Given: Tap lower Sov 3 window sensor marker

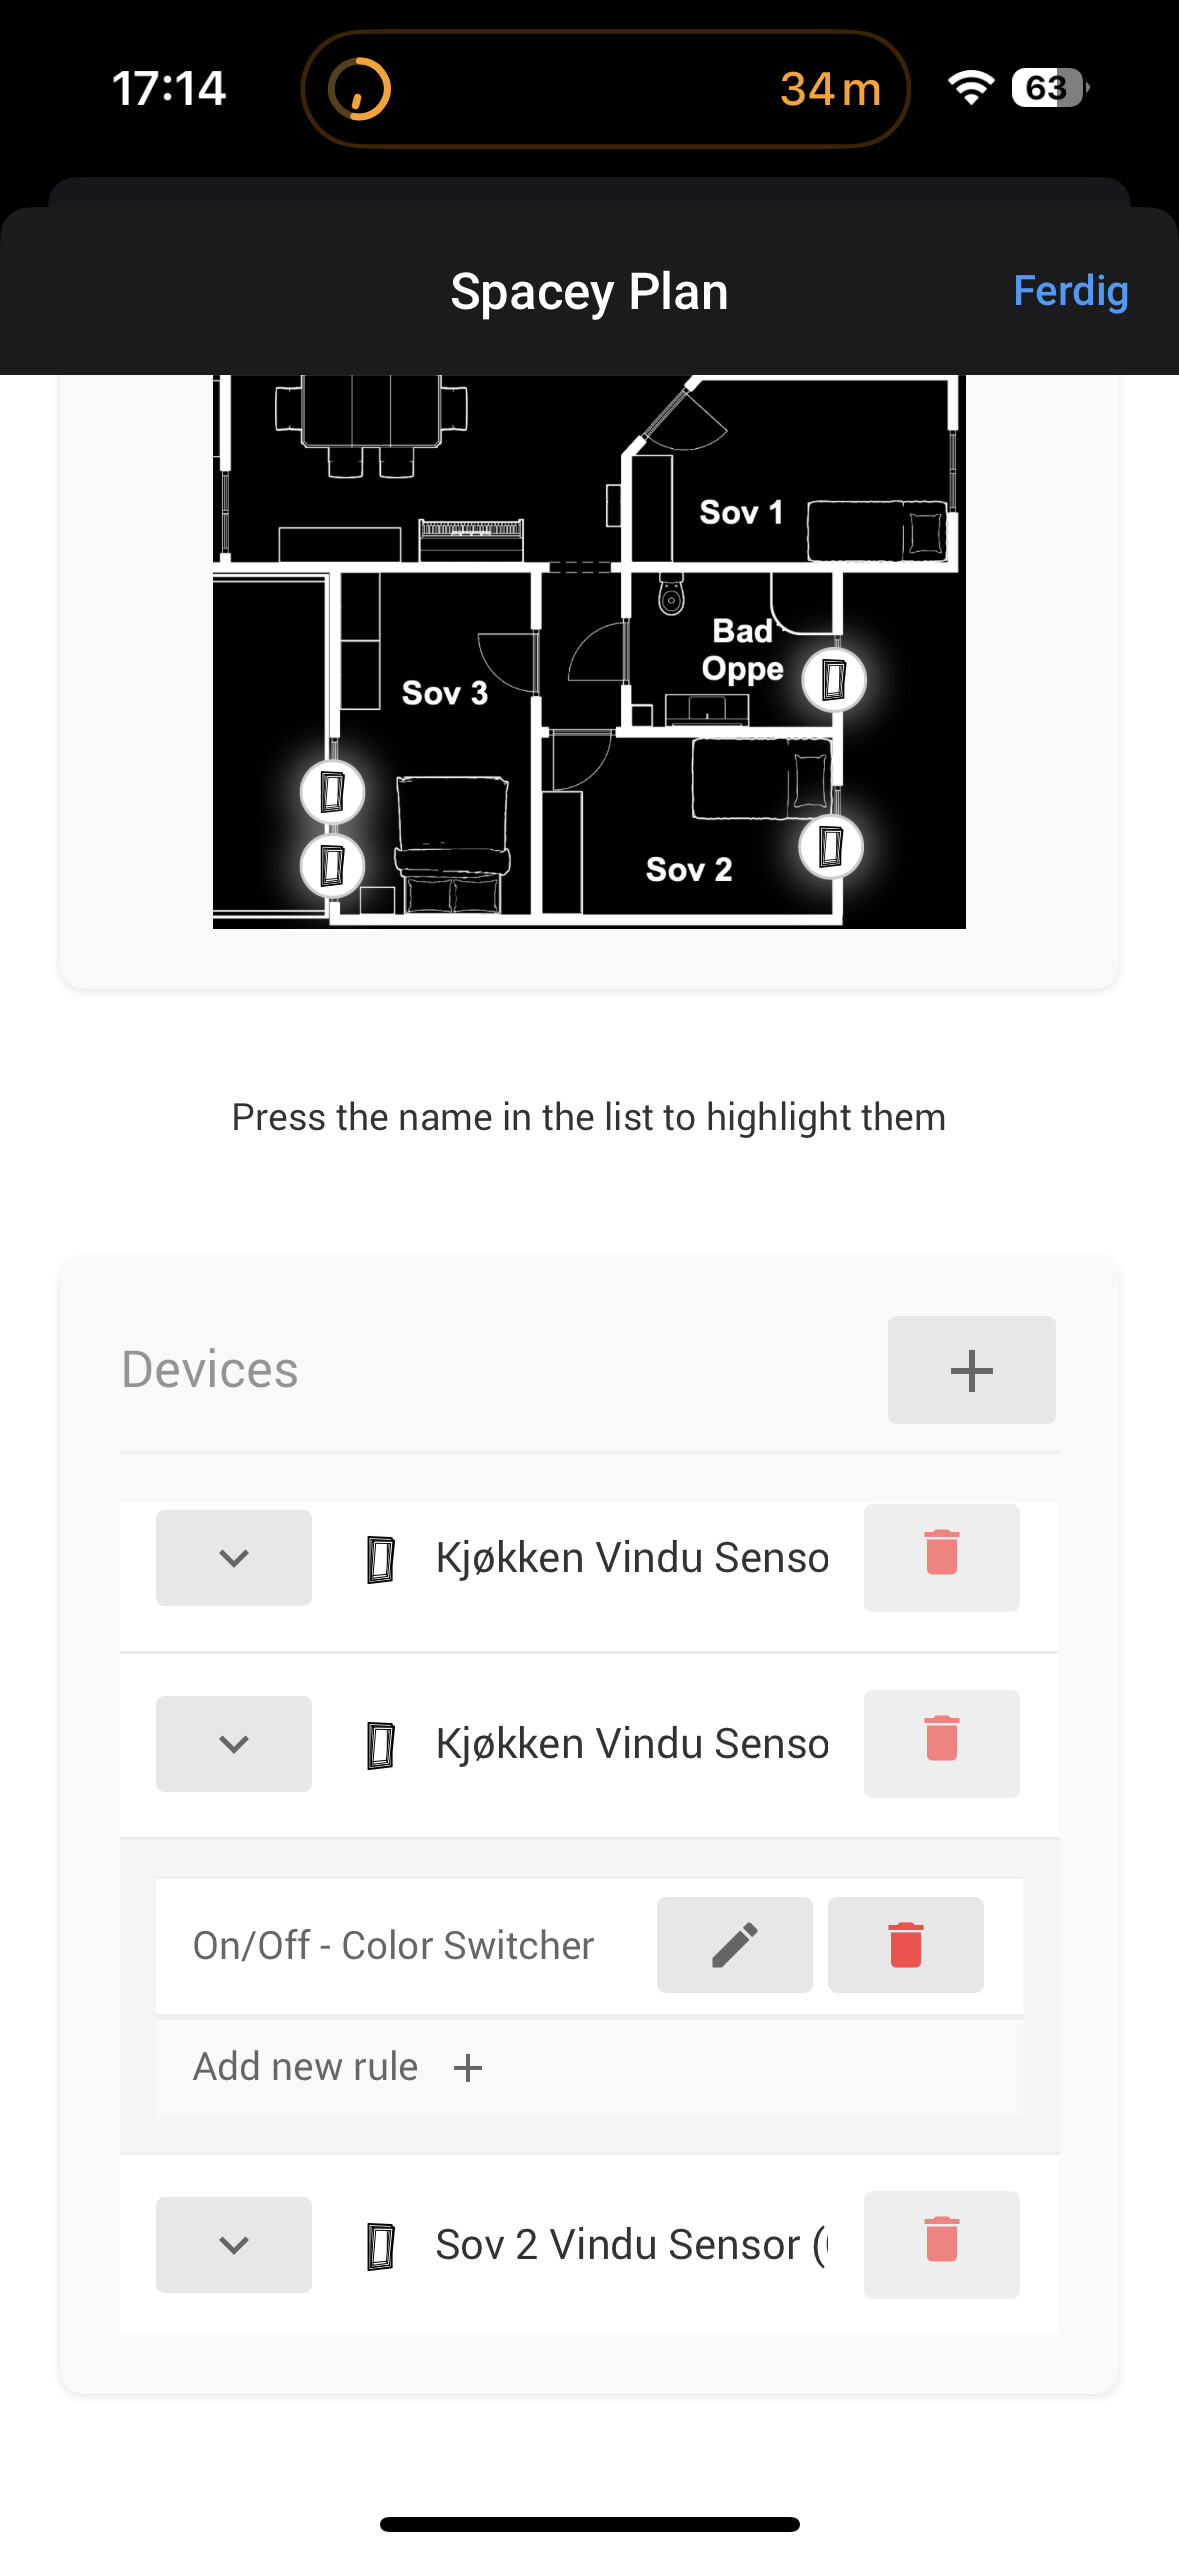Looking at the screenshot, I should click(x=332, y=865).
